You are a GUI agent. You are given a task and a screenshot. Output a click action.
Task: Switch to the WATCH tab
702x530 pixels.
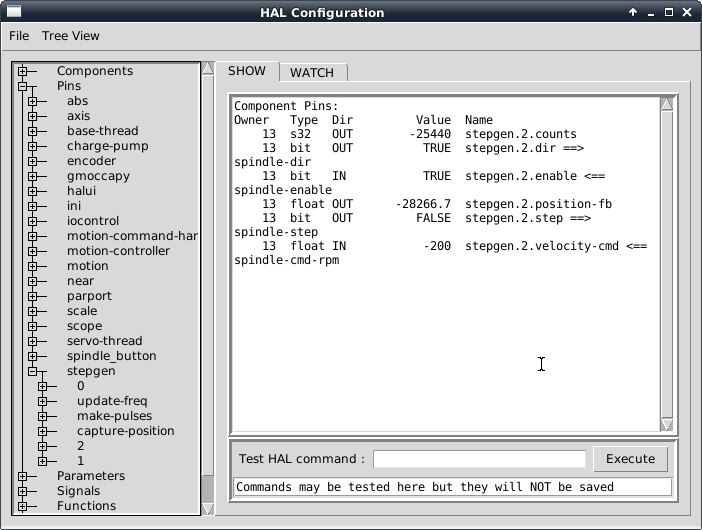click(x=312, y=73)
